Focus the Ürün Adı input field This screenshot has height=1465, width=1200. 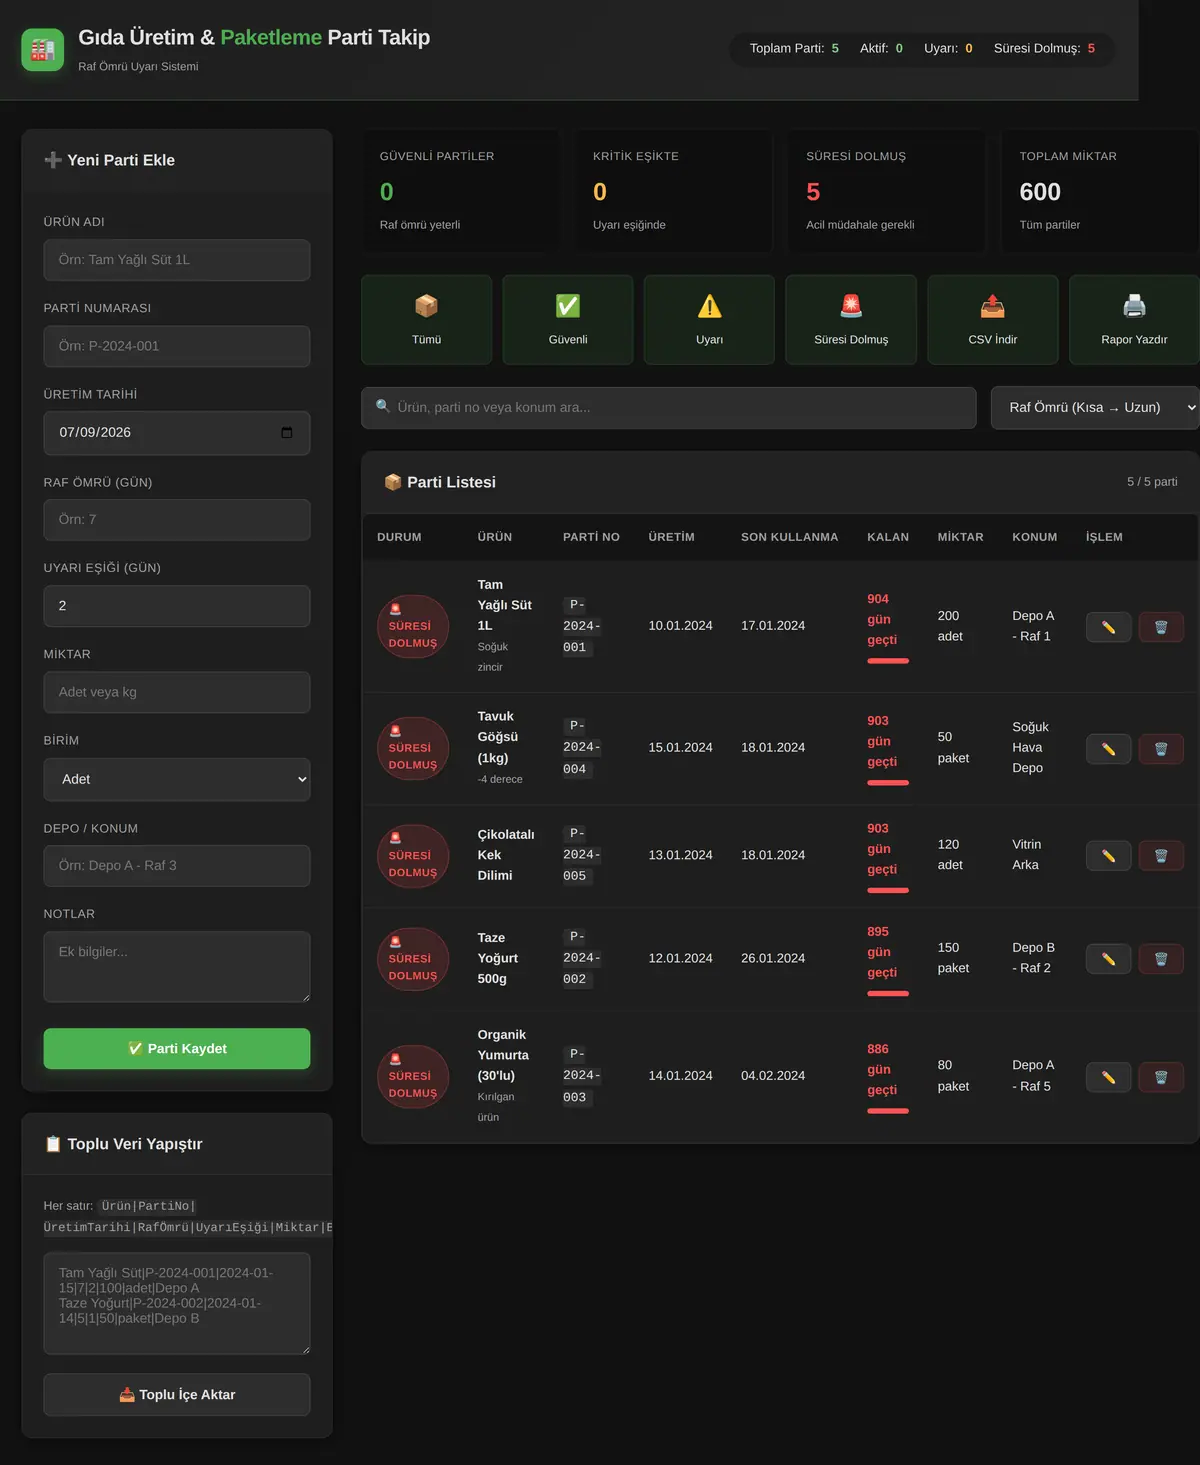(x=177, y=260)
